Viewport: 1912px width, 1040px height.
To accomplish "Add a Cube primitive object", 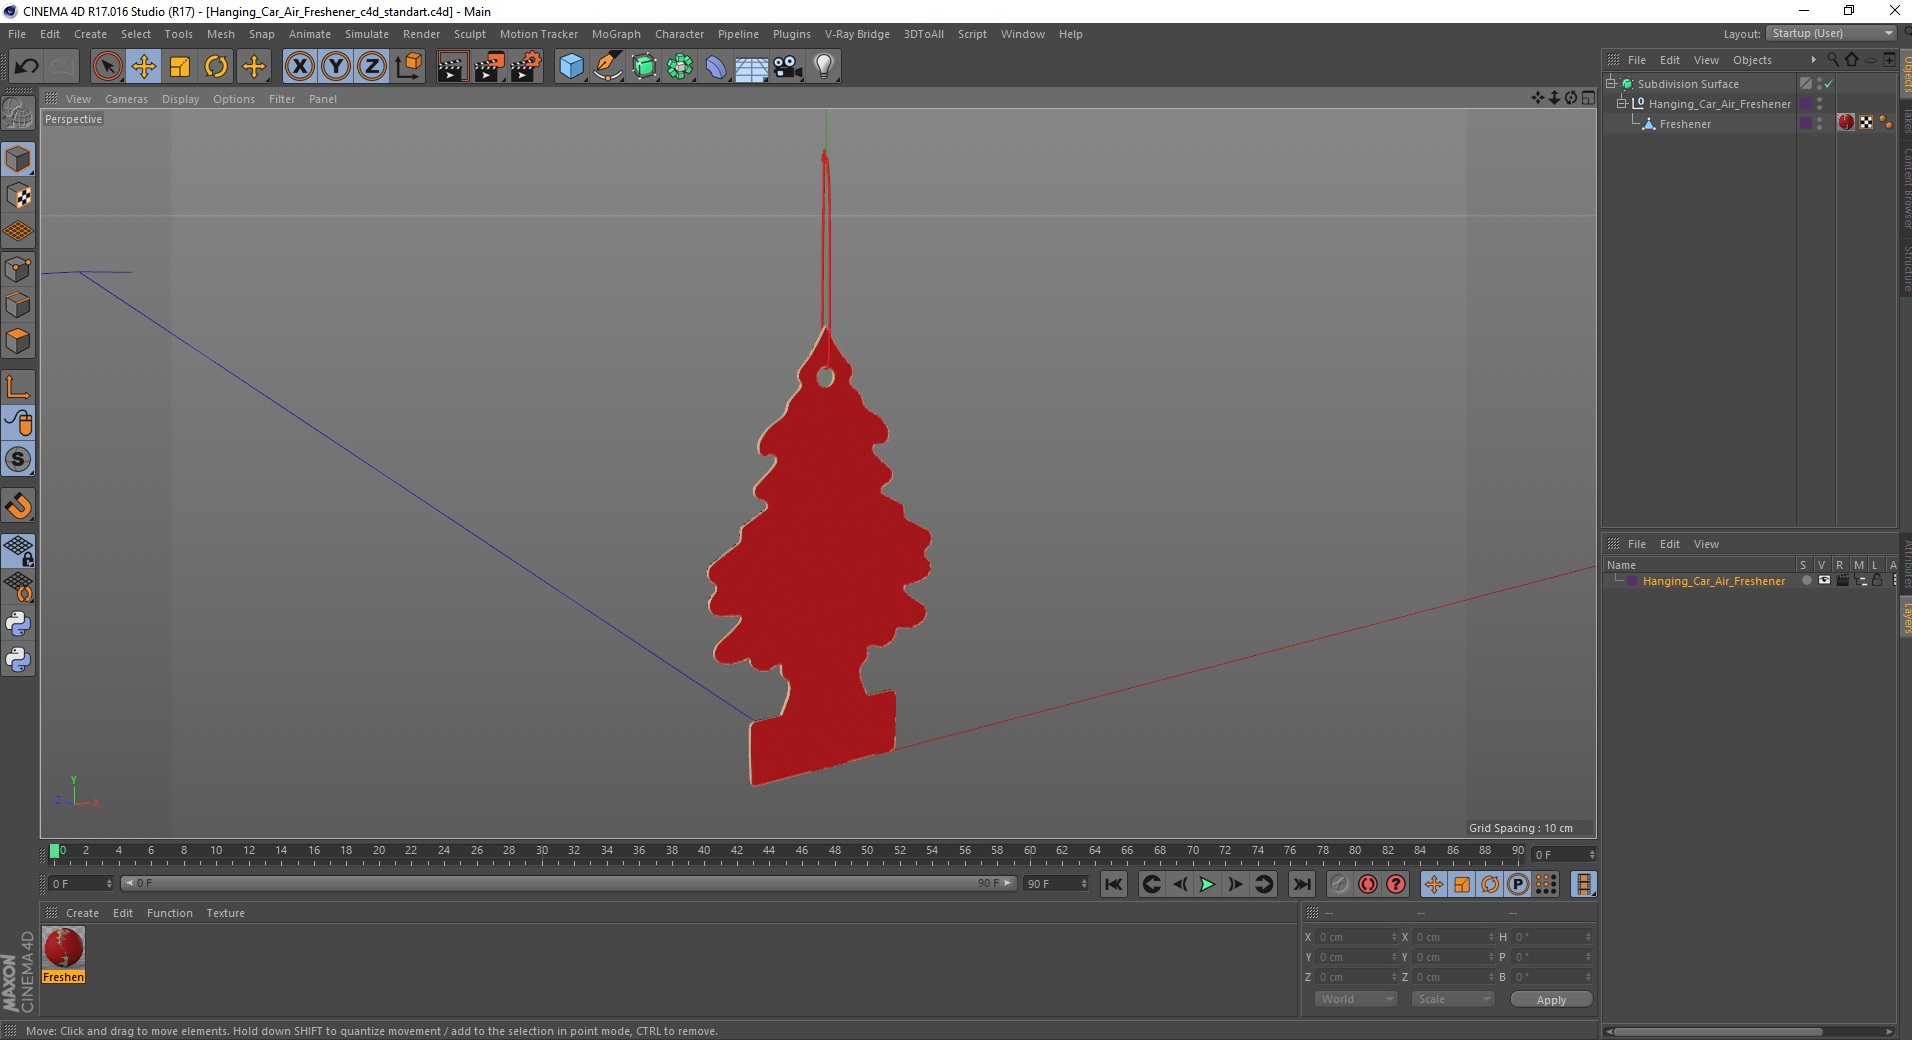I will 571,67.
